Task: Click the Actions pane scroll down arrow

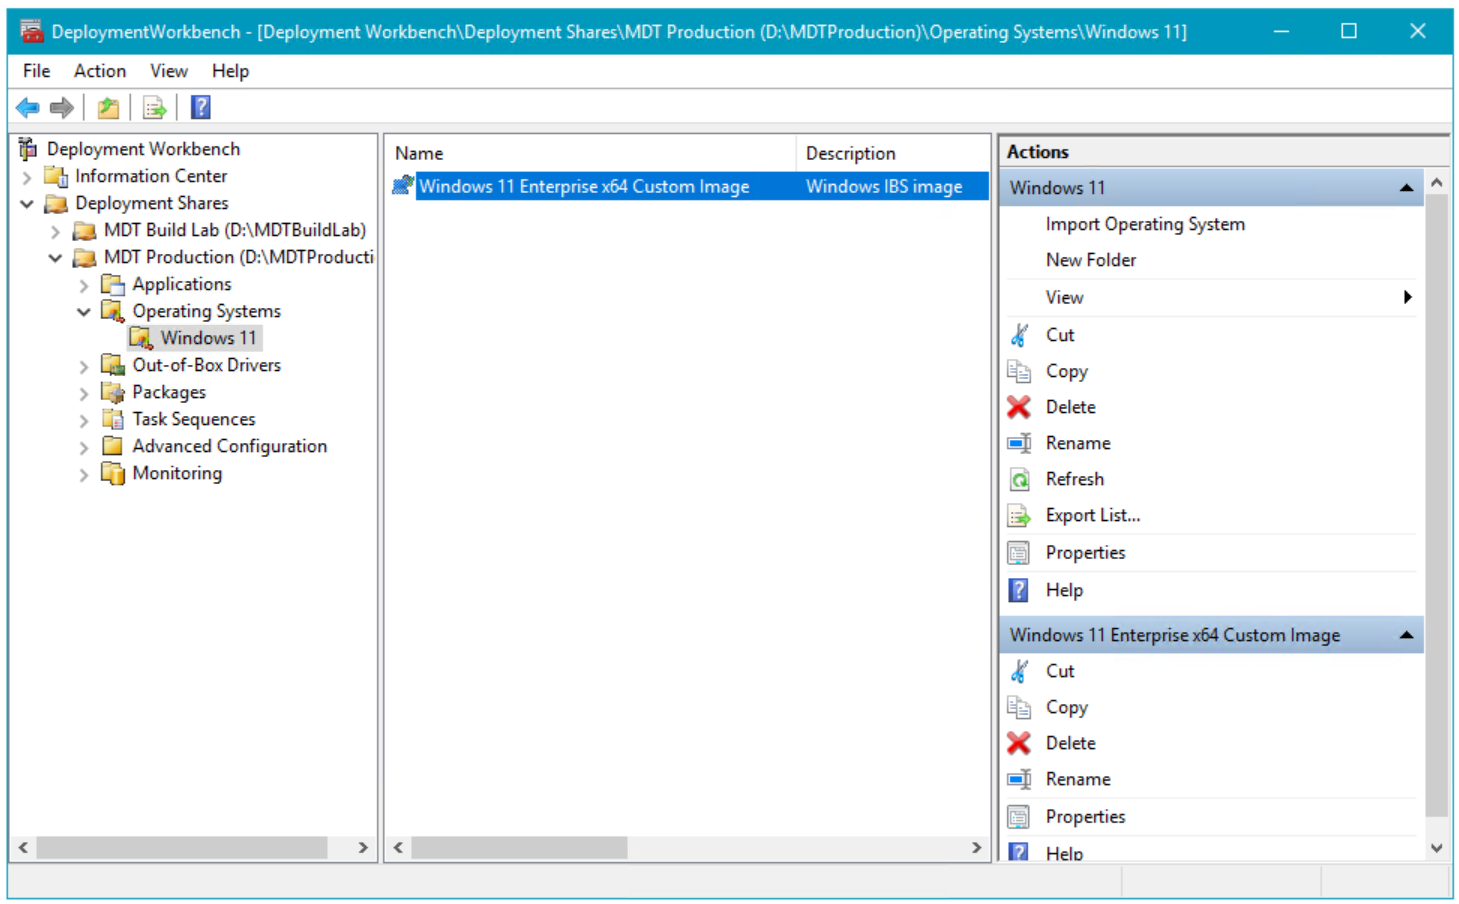Action: point(1436,848)
